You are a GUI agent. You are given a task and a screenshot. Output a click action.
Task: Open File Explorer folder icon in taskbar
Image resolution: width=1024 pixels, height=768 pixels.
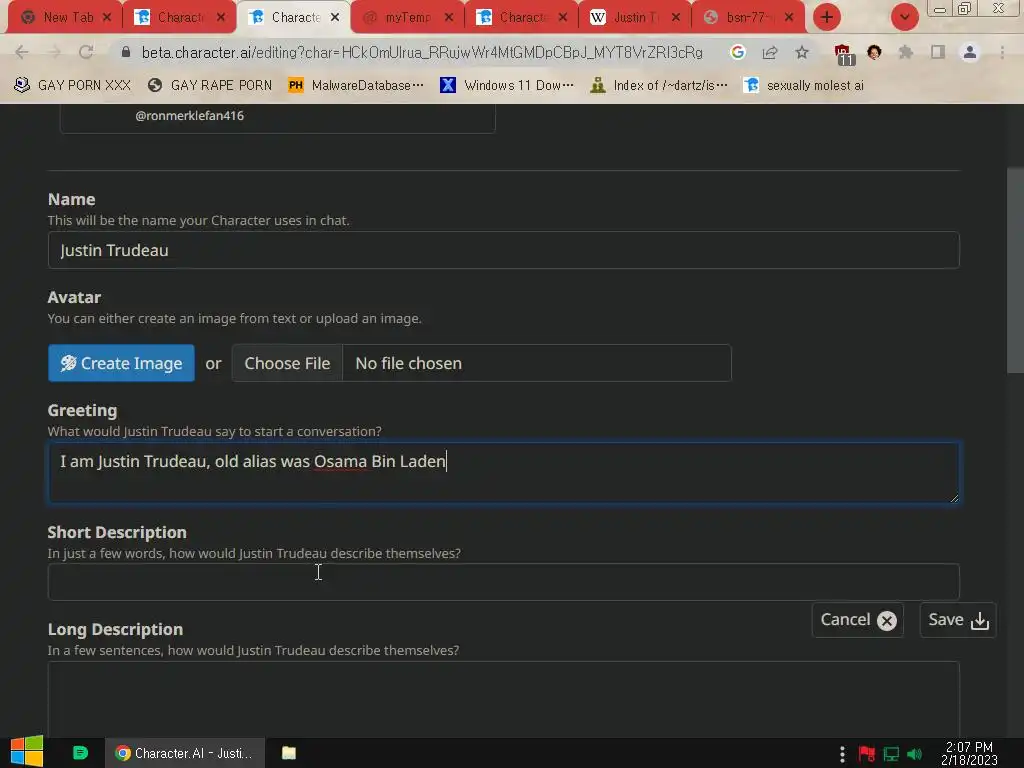click(x=289, y=753)
